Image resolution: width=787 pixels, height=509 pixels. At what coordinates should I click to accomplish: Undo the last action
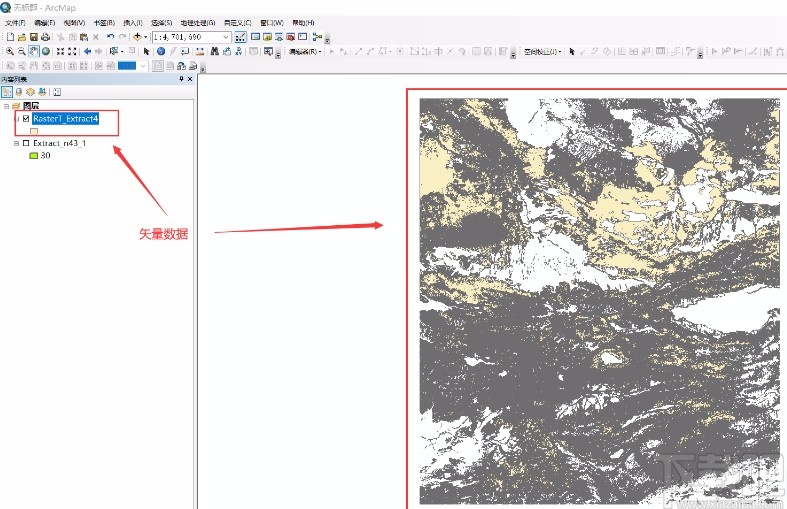tap(110, 37)
